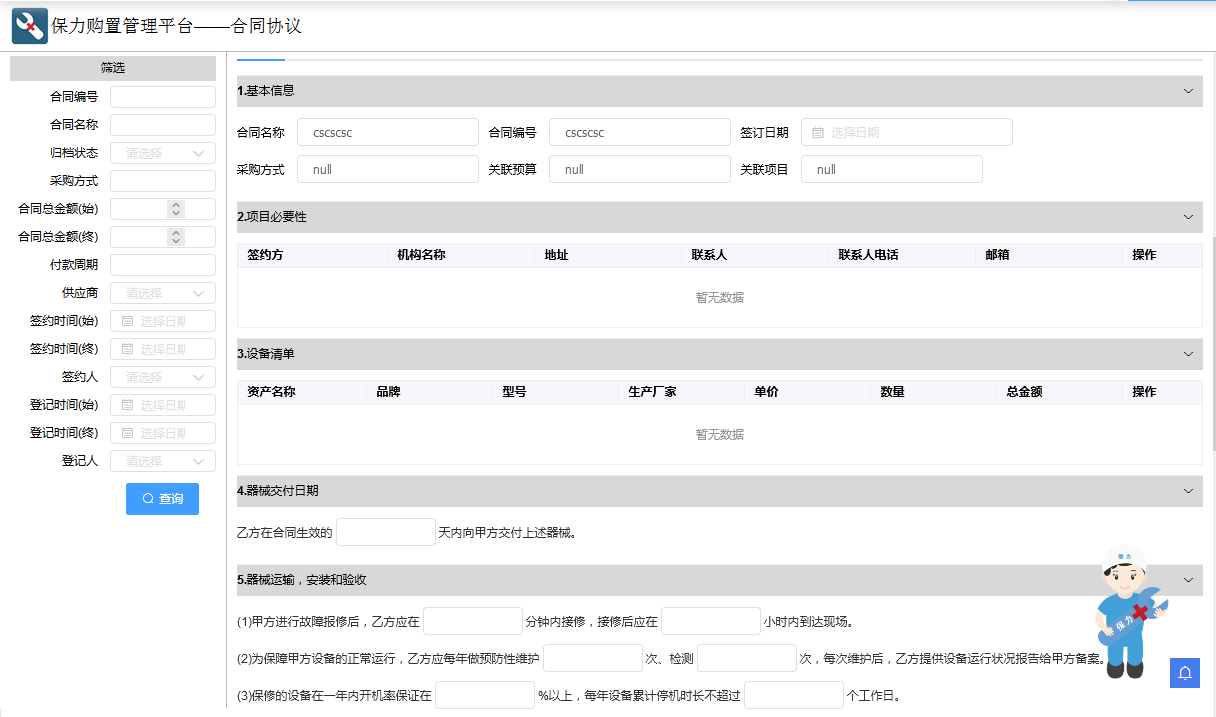Click calendar icon in 签约时间(终) field
This screenshot has width=1216, height=717.
(x=127, y=349)
